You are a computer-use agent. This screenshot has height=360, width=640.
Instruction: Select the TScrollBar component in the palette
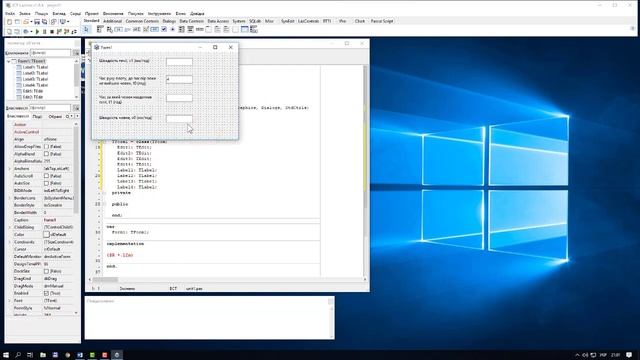point(199,29)
